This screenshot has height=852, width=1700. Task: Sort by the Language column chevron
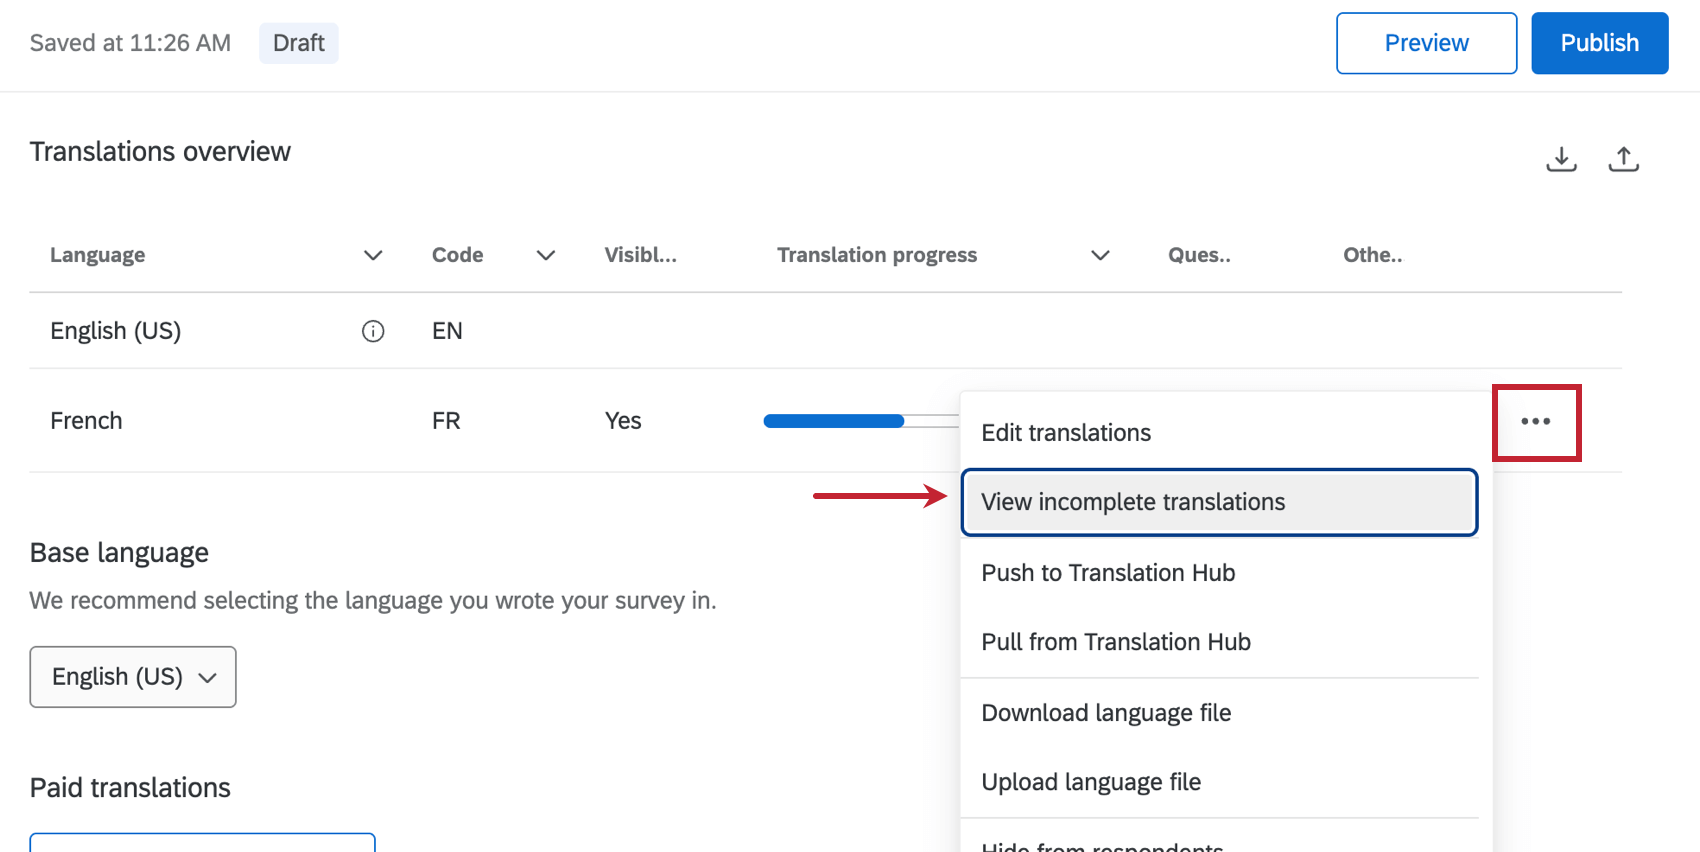click(373, 255)
